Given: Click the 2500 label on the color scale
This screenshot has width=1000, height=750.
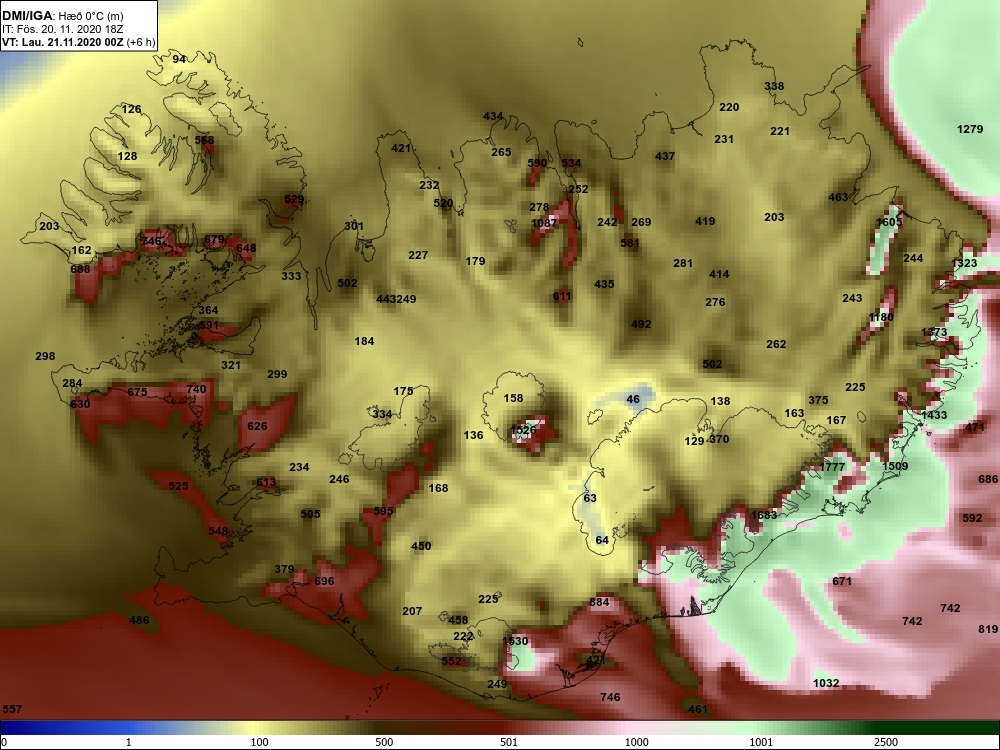Looking at the screenshot, I should point(885,742).
